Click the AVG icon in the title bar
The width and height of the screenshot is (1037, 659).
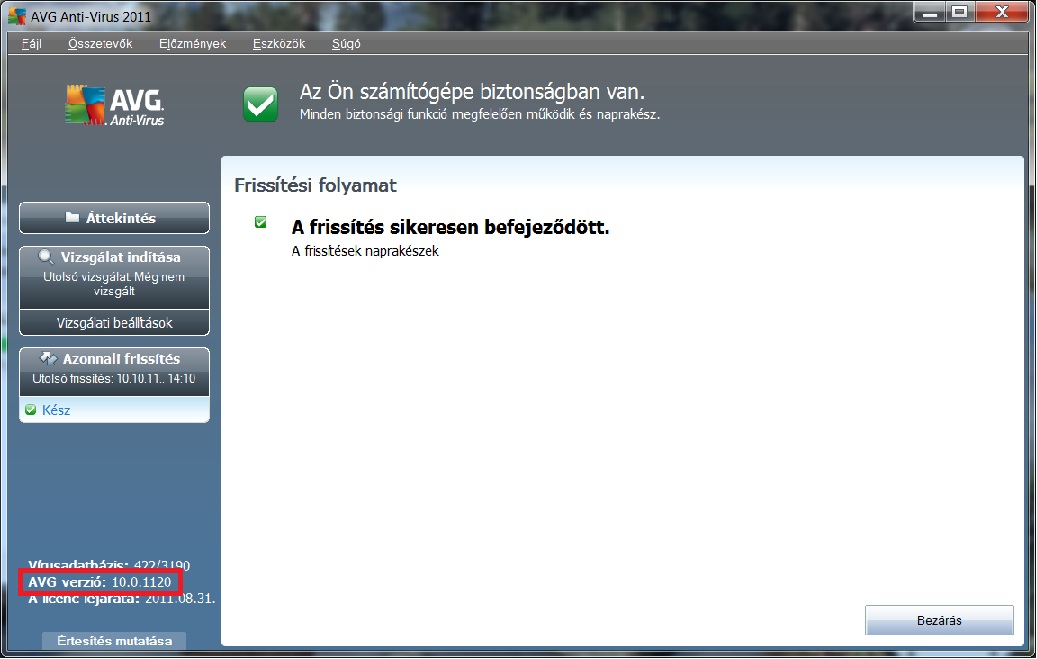tap(17, 14)
